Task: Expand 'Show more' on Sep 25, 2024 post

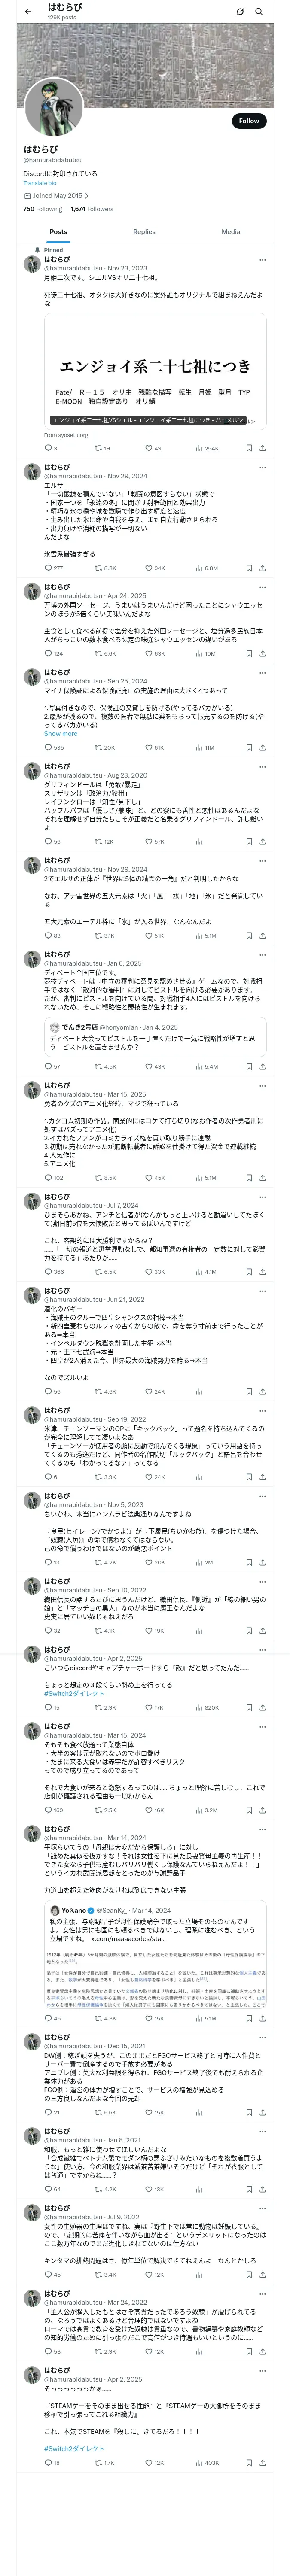Action: [x=60, y=733]
